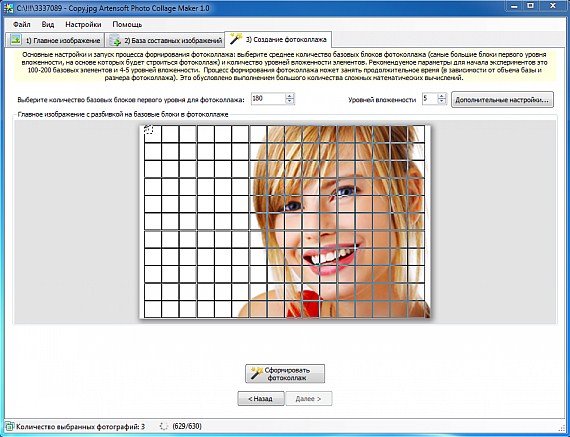
Task: Click the nesting levels input field
Action: click(430, 99)
